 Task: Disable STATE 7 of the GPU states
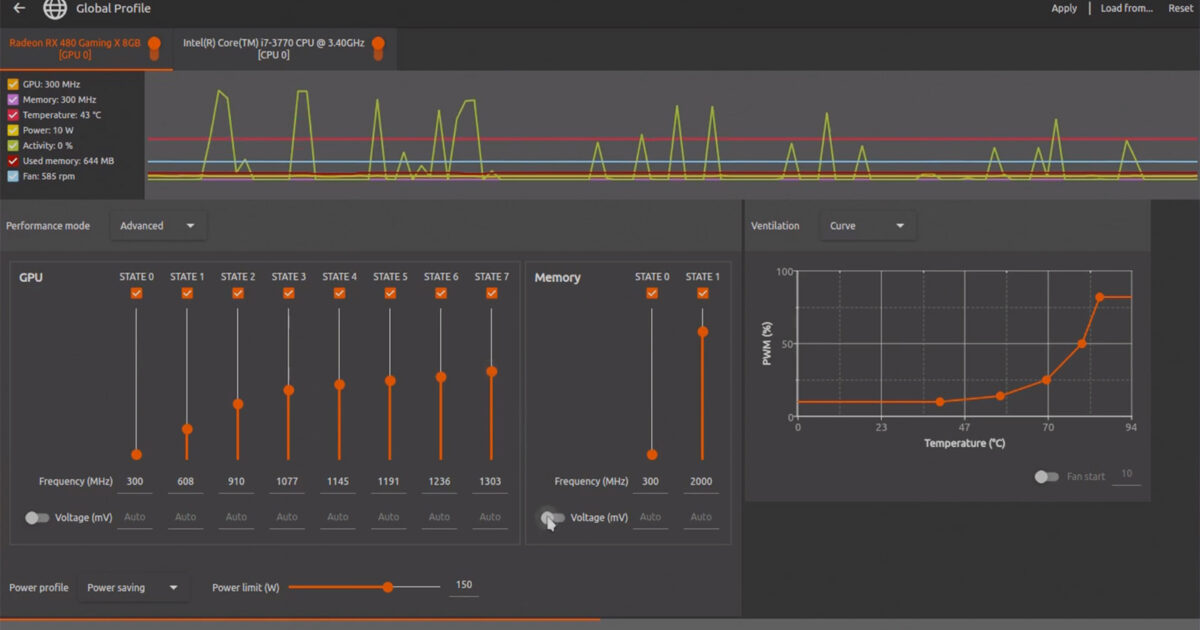pyautogui.click(x=490, y=293)
